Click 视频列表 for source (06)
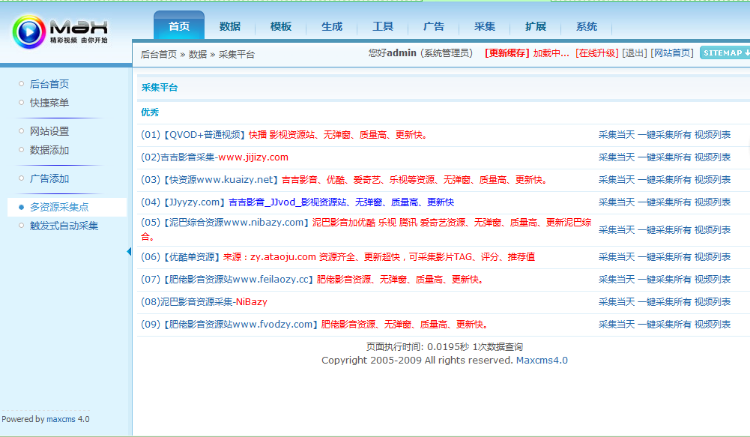This screenshot has height=437, width=750. point(713,257)
